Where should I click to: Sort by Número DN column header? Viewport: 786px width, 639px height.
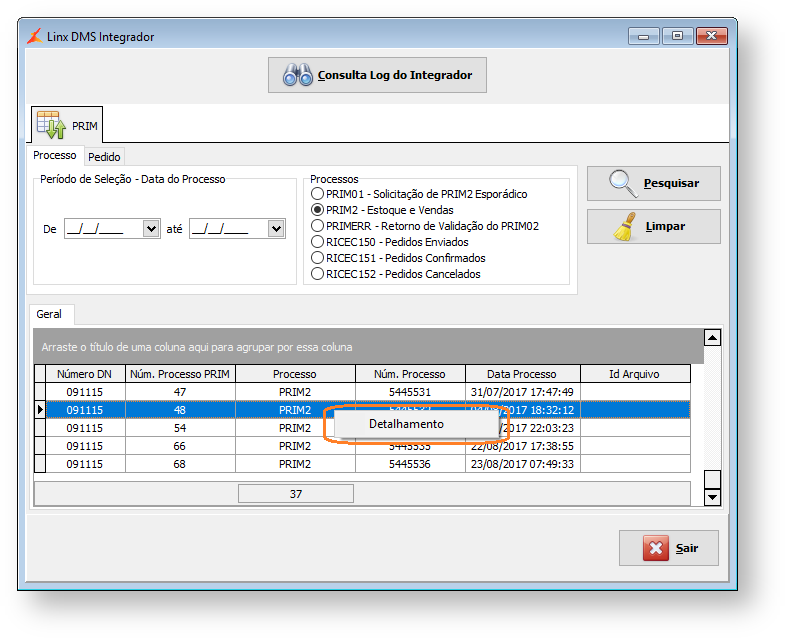[85, 374]
